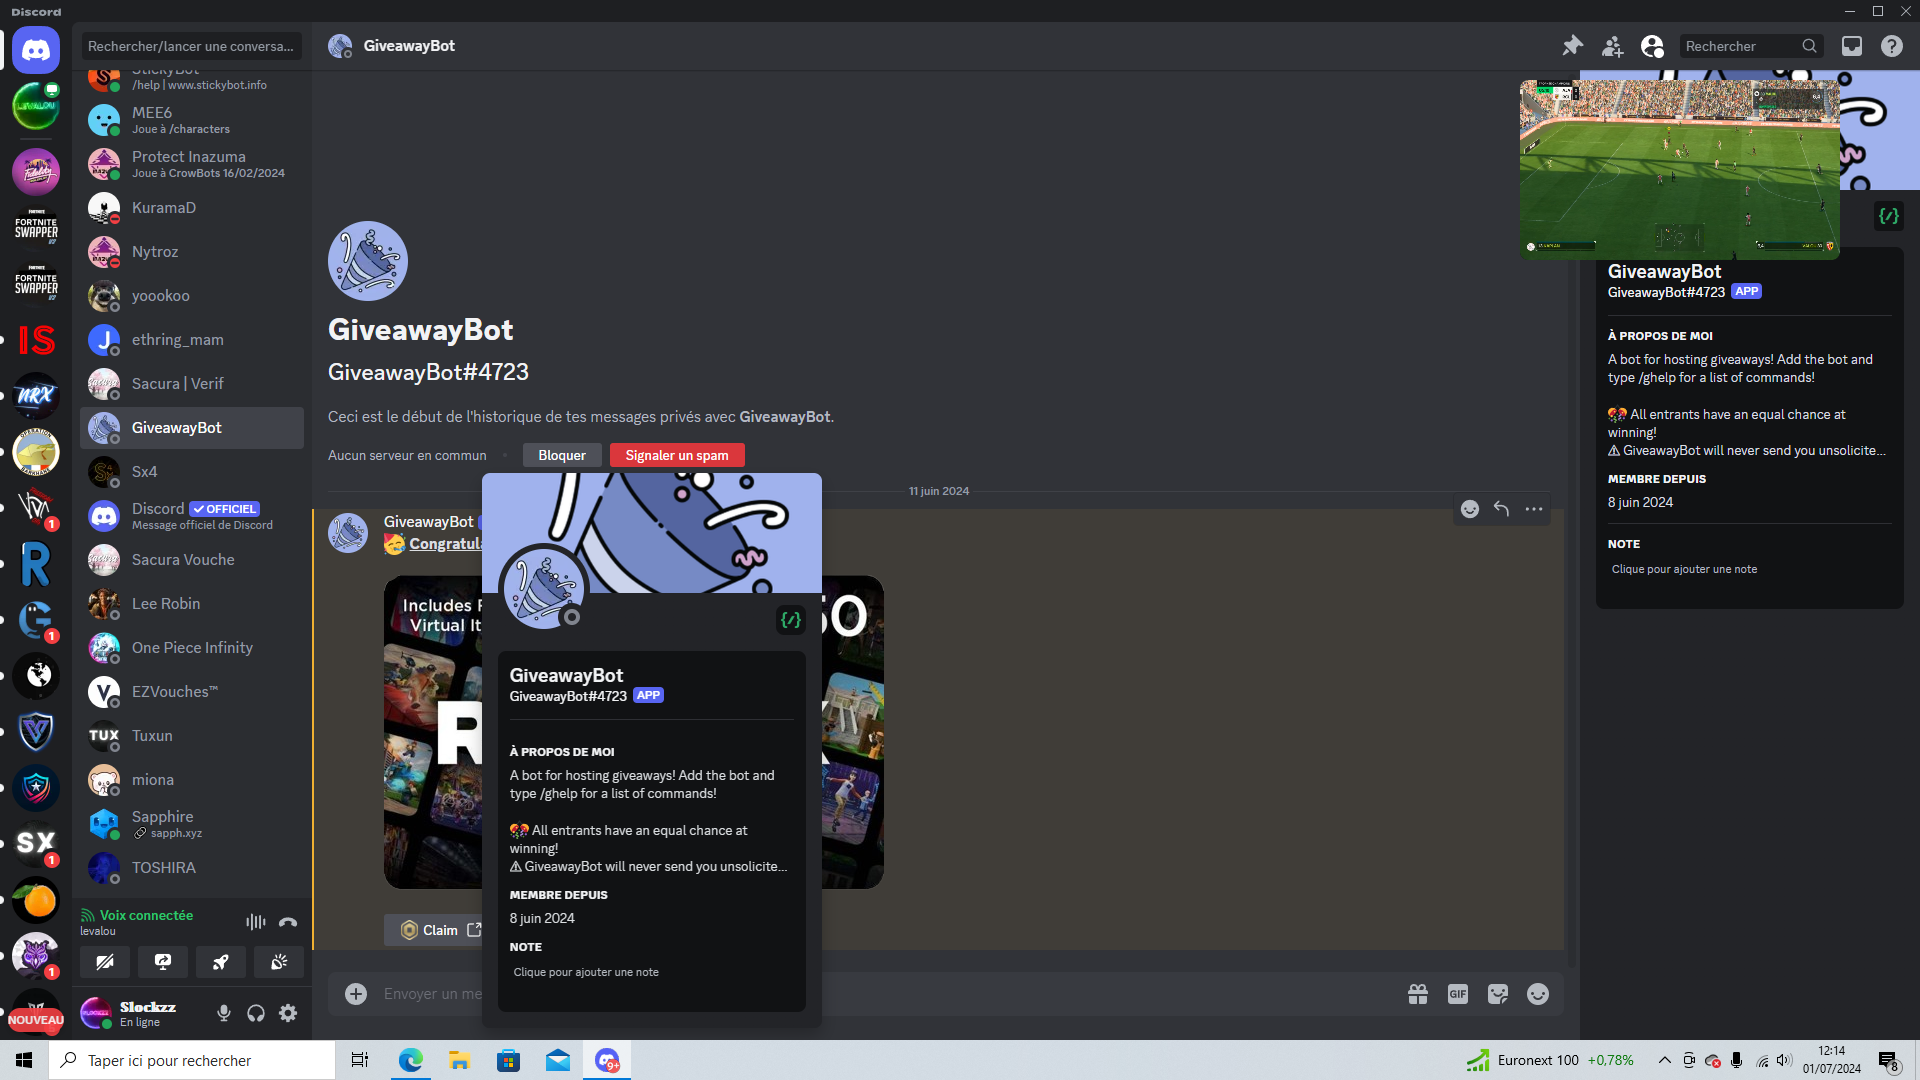Screen dimensions: 1920x1080
Task: Open the TOSHIRA conversation
Action: pos(192,868)
